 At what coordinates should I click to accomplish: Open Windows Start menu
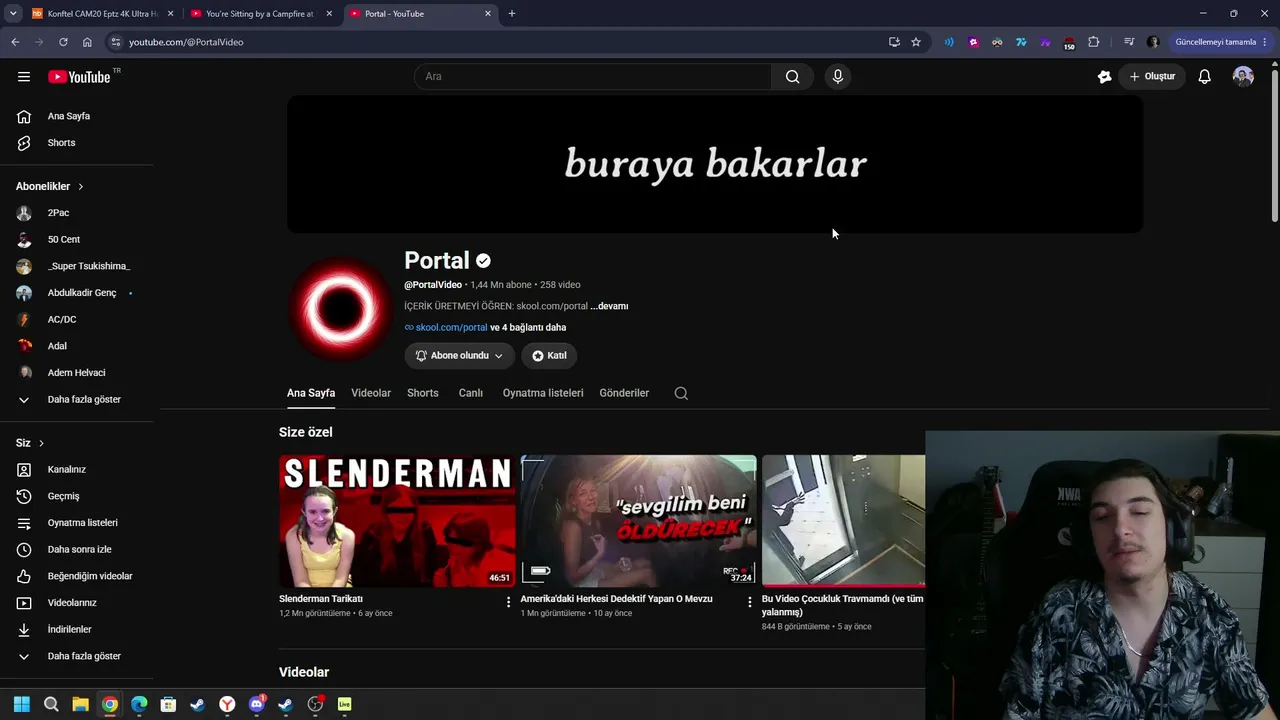pyautogui.click(x=22, y=704)
